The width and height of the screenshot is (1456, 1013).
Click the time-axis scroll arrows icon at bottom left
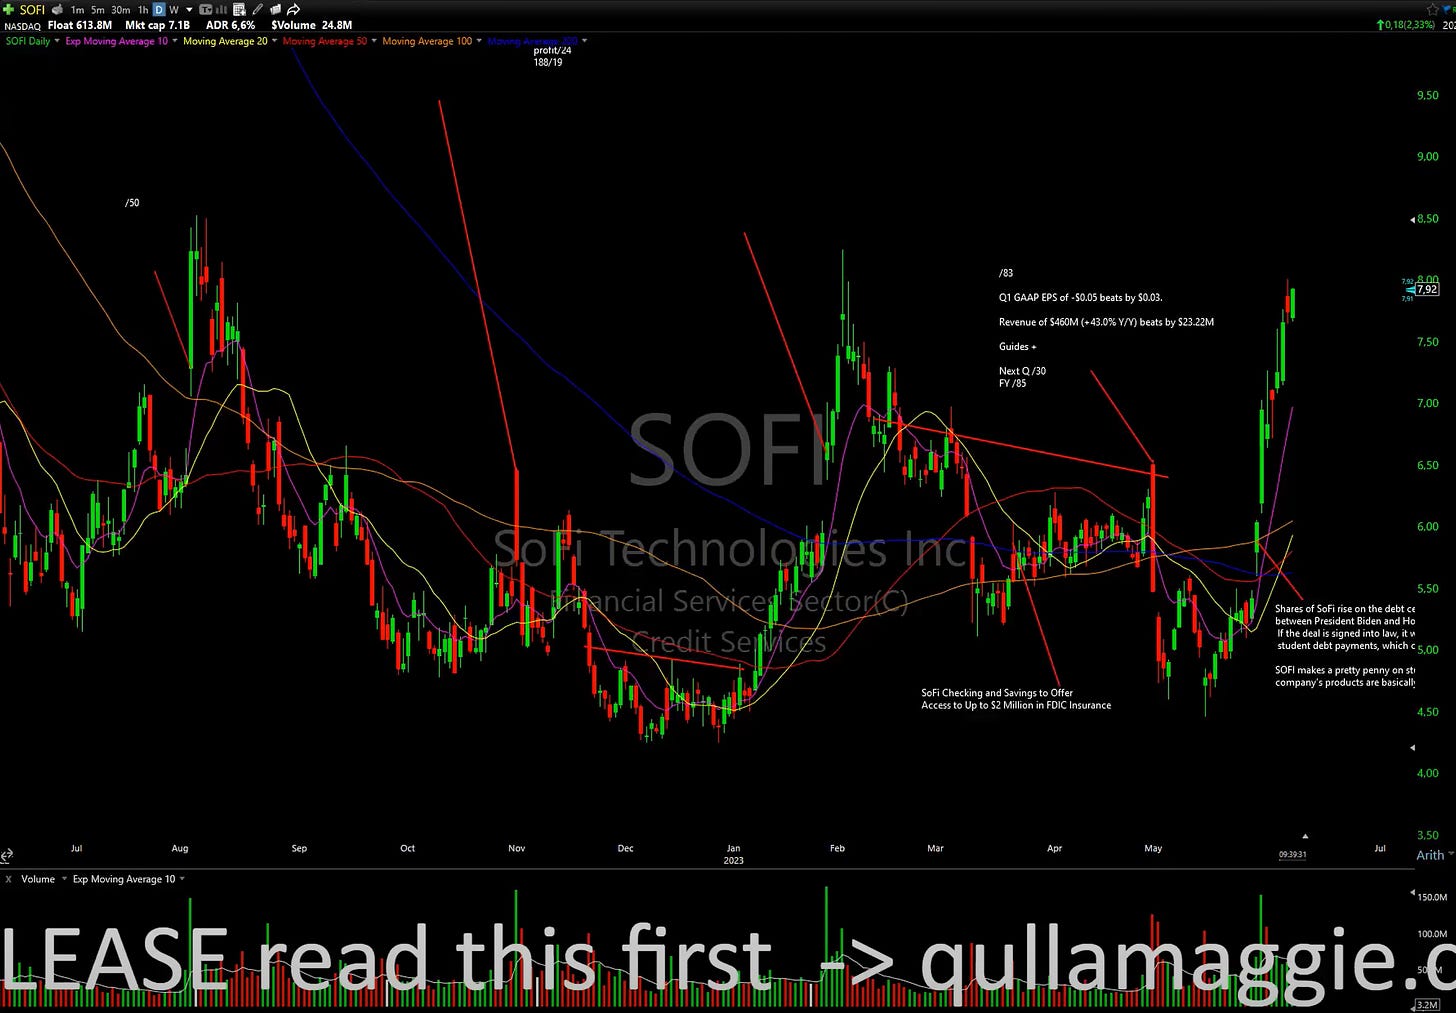click(6, 856)
